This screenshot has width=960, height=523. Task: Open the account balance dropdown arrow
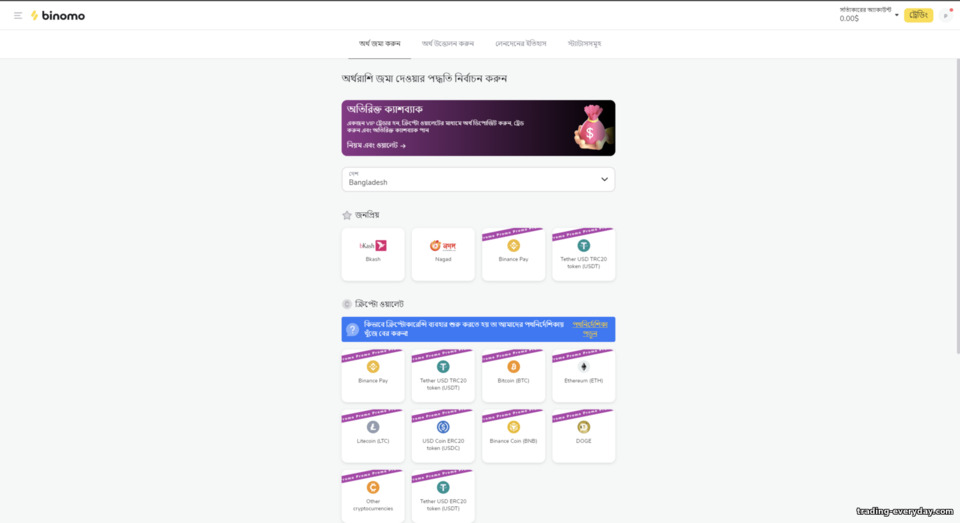coord(896,15)
